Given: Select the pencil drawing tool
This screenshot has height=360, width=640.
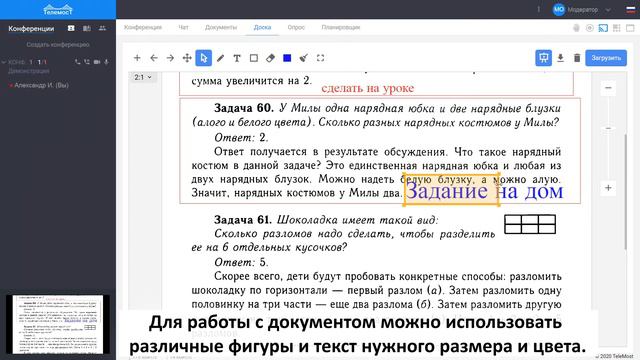Looking at the screenshot, I should [x=220, y=58].
